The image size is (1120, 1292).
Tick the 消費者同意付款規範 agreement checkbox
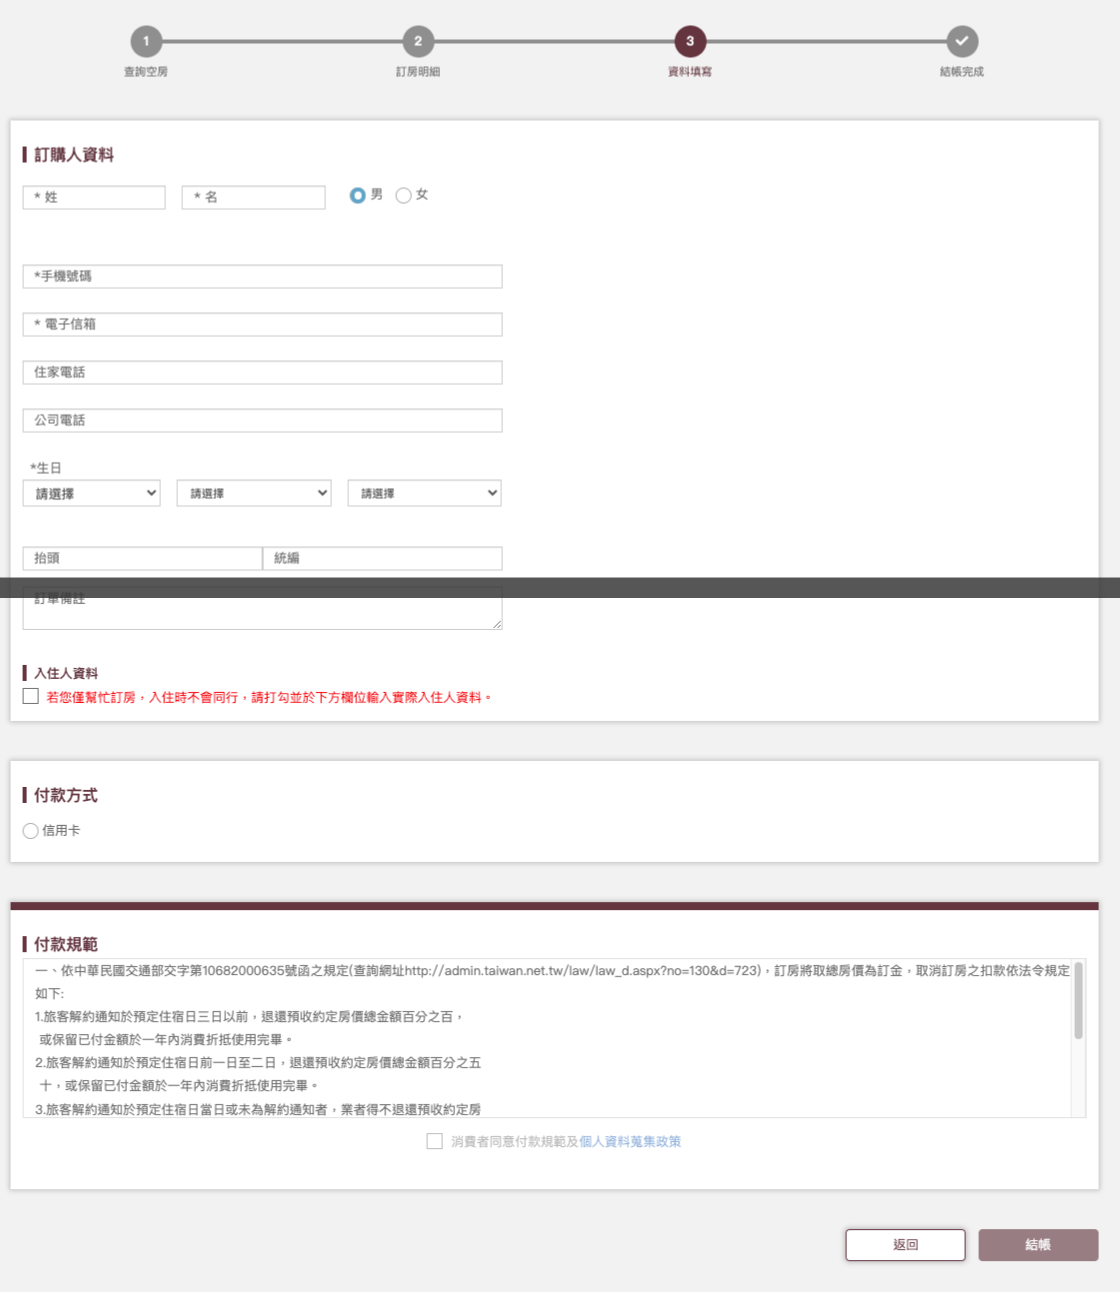point(435,1141)
